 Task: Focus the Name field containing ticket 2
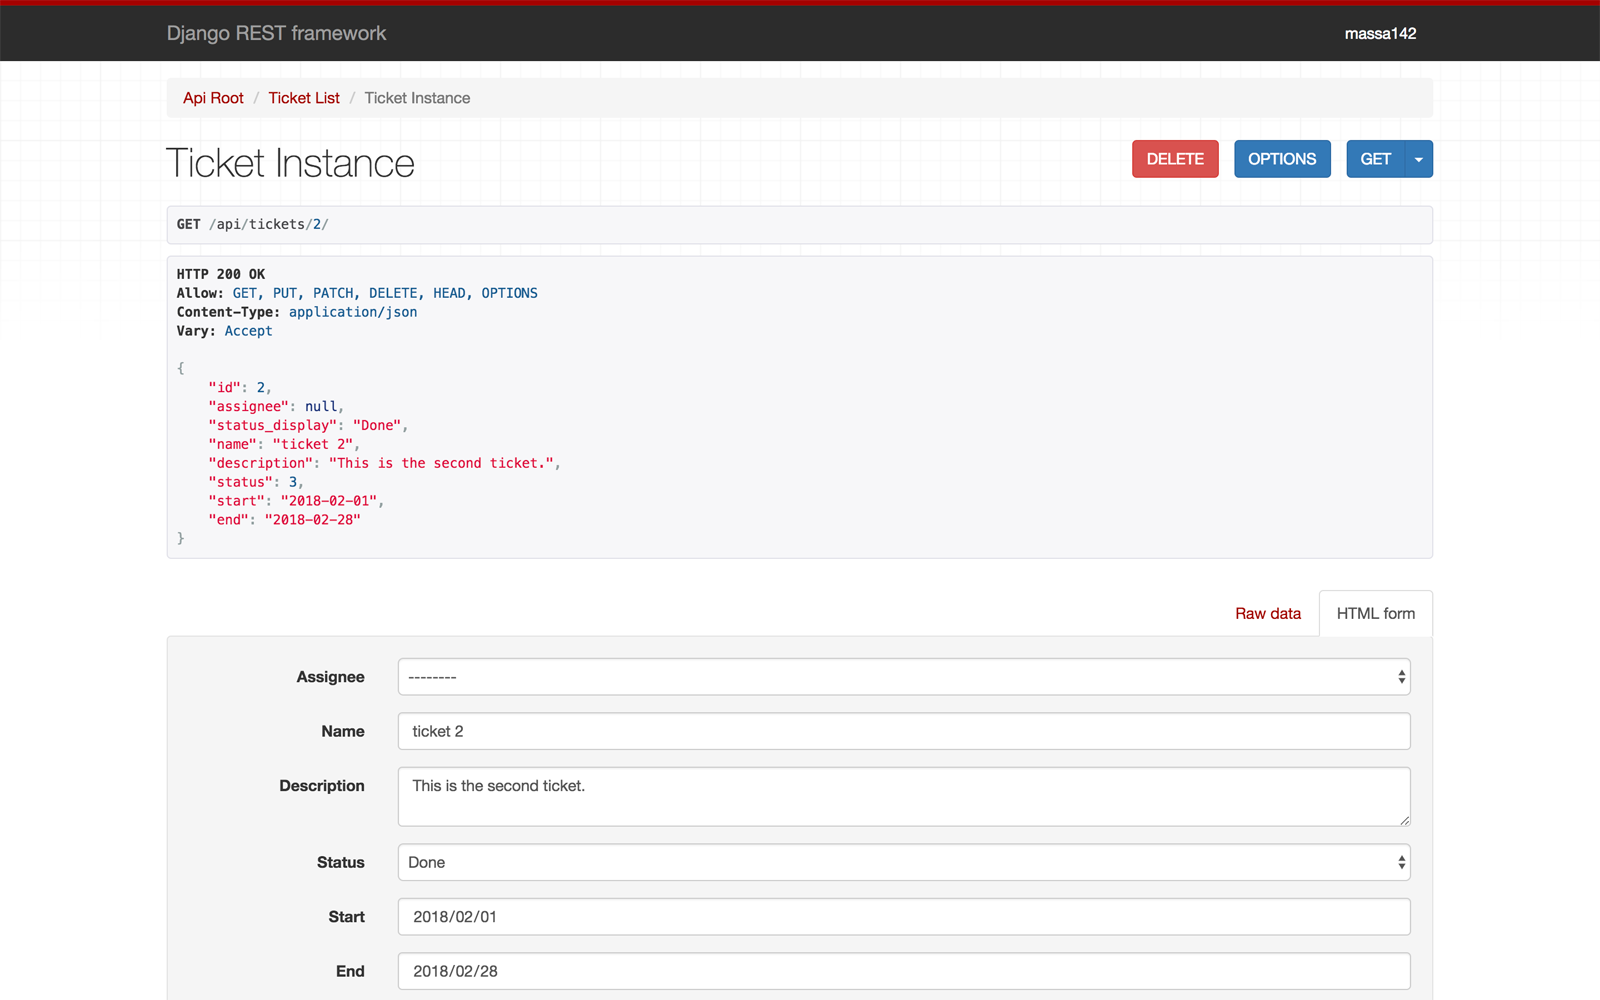click(904, 731)
